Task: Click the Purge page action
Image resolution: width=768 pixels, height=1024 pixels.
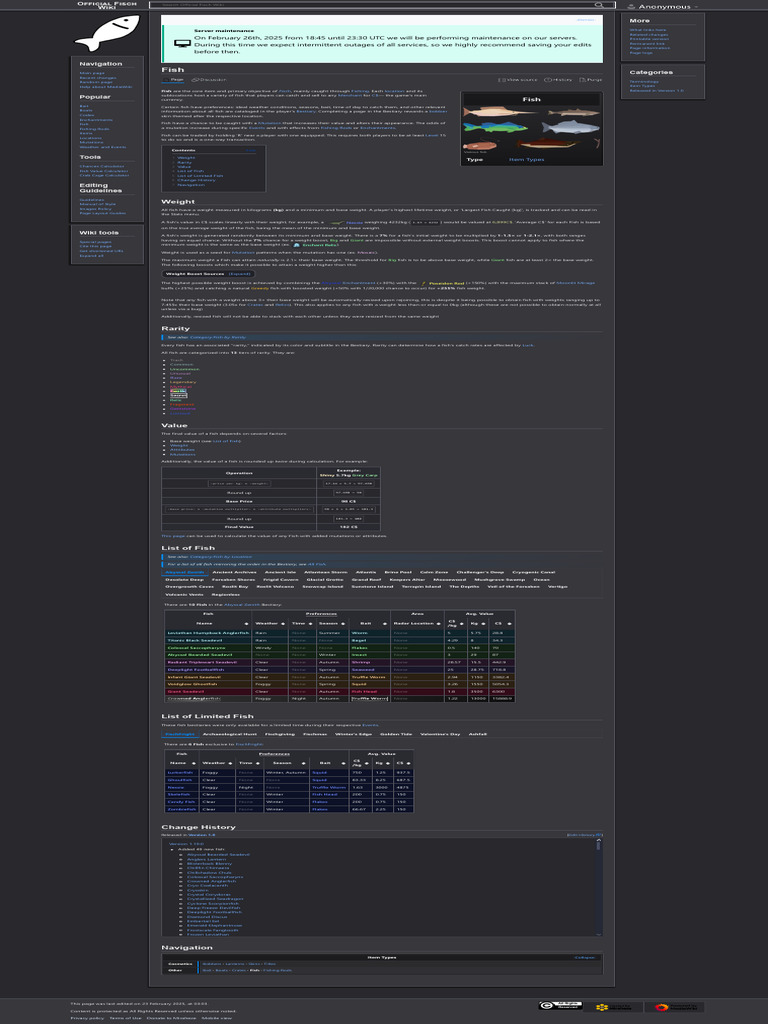Action: coord(592,79)
